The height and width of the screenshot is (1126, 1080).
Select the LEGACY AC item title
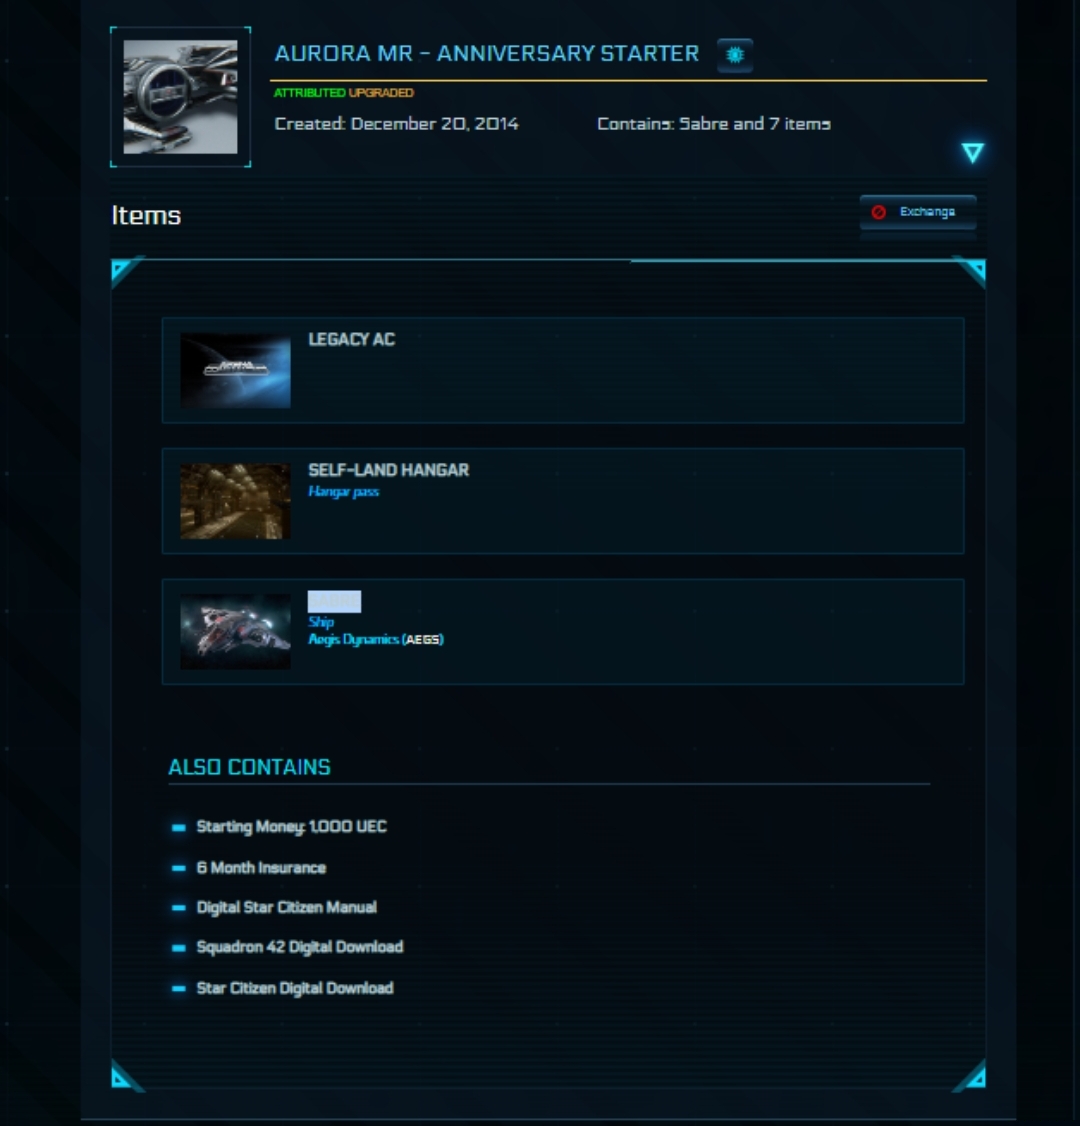pos(351,340)
